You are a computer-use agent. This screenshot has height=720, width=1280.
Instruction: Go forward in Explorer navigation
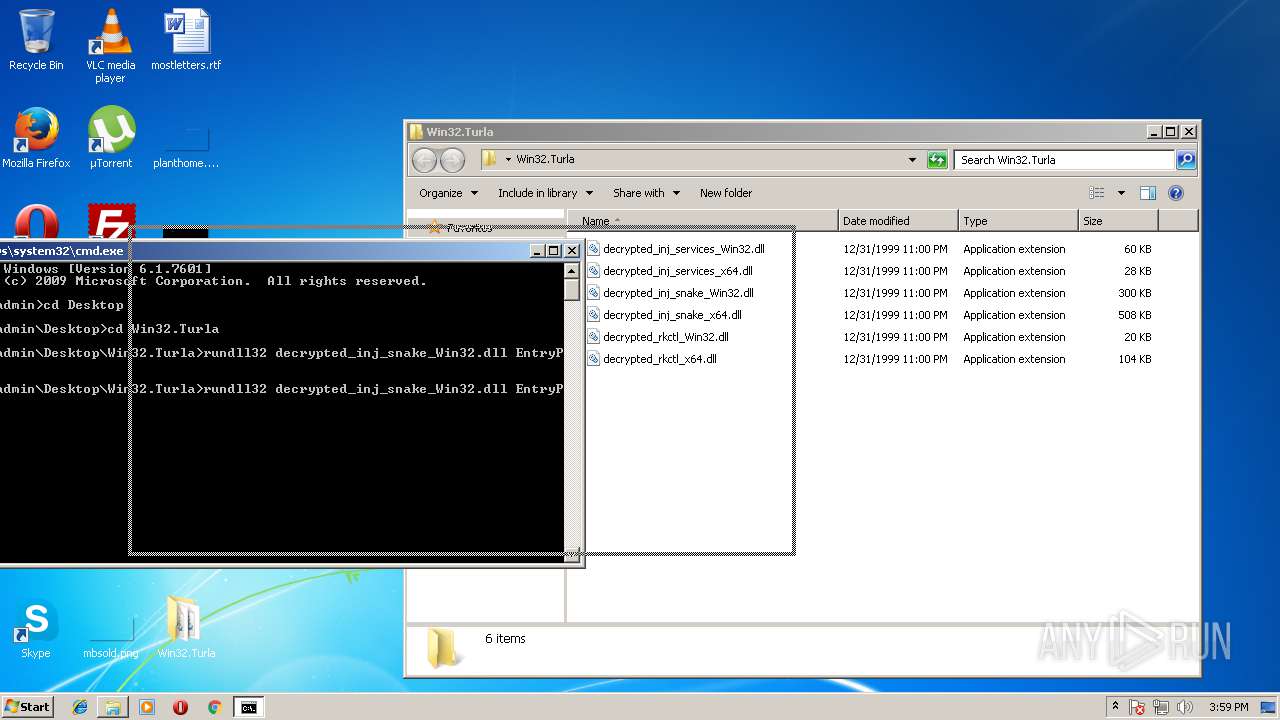pos(452,160)
